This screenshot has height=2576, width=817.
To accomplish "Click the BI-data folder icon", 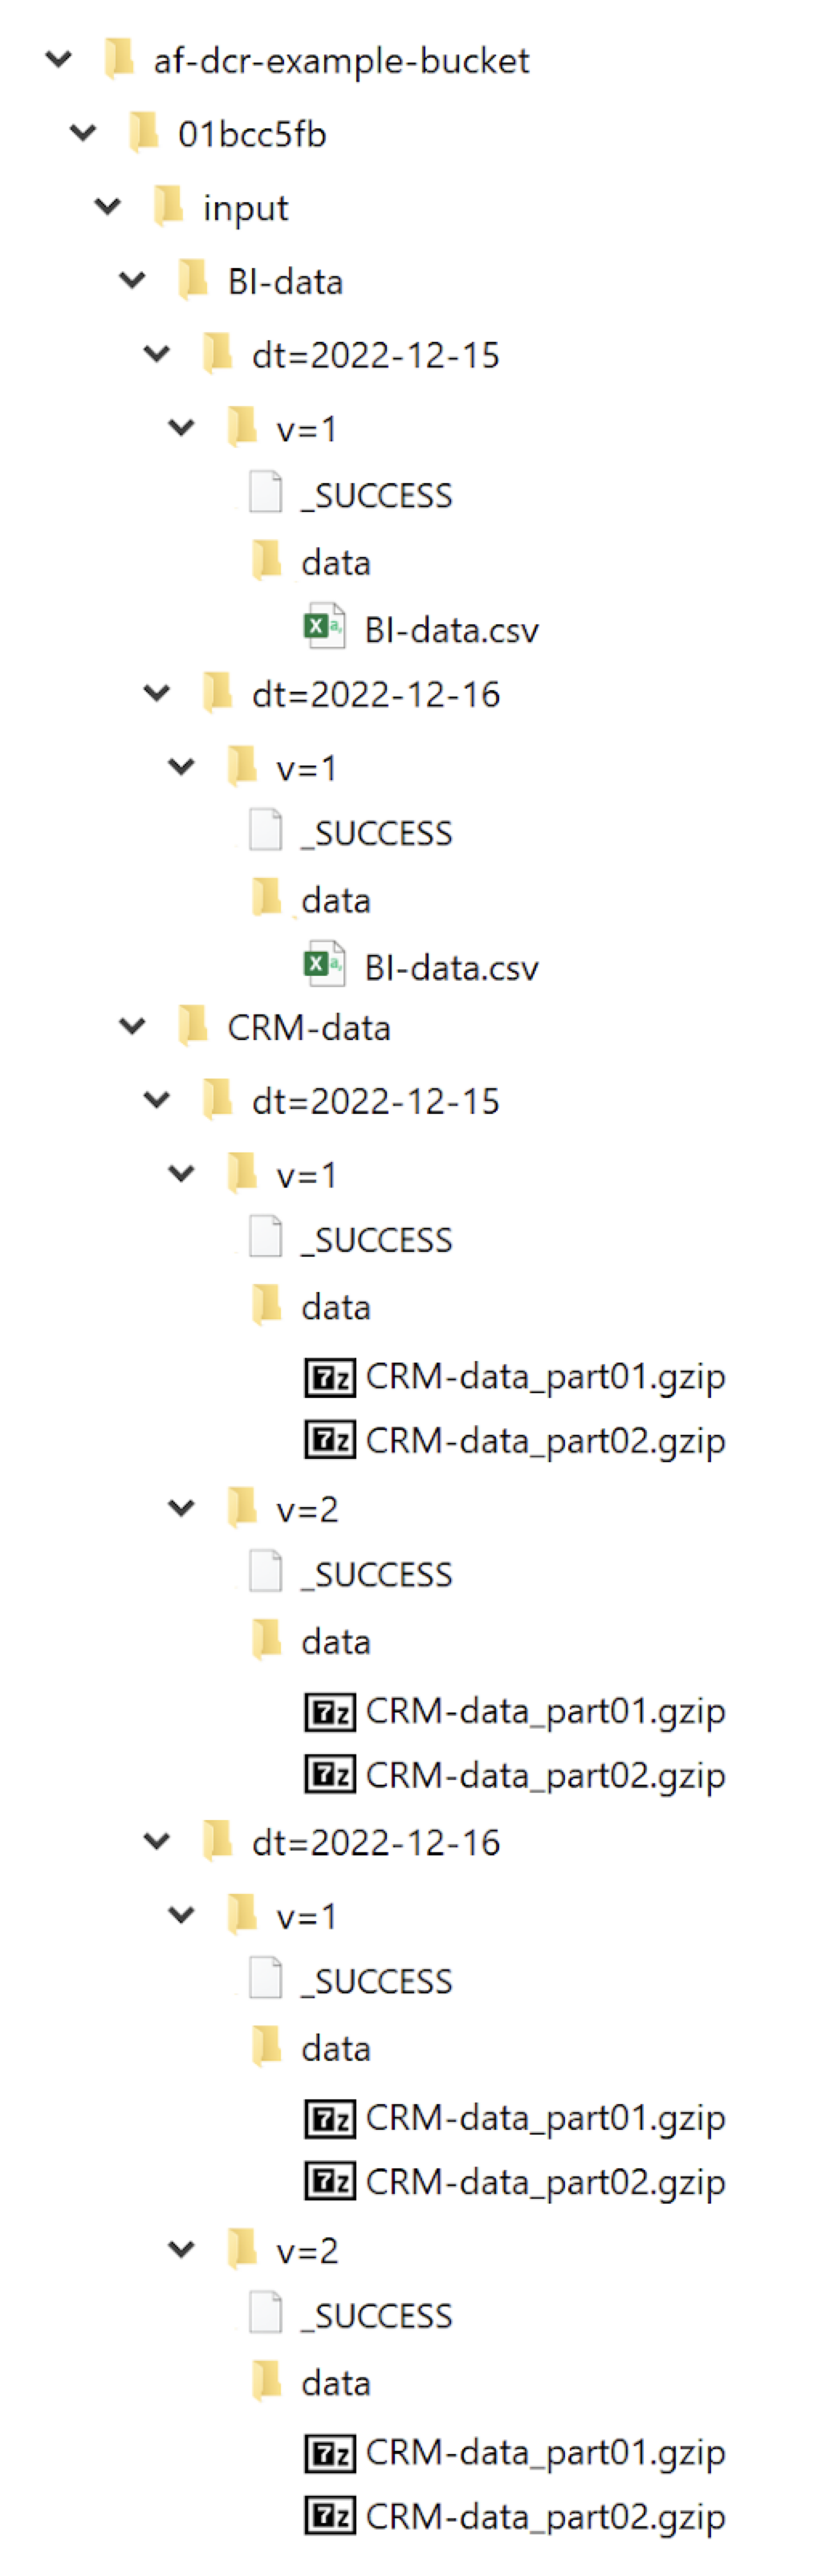I will coord(193,280).
